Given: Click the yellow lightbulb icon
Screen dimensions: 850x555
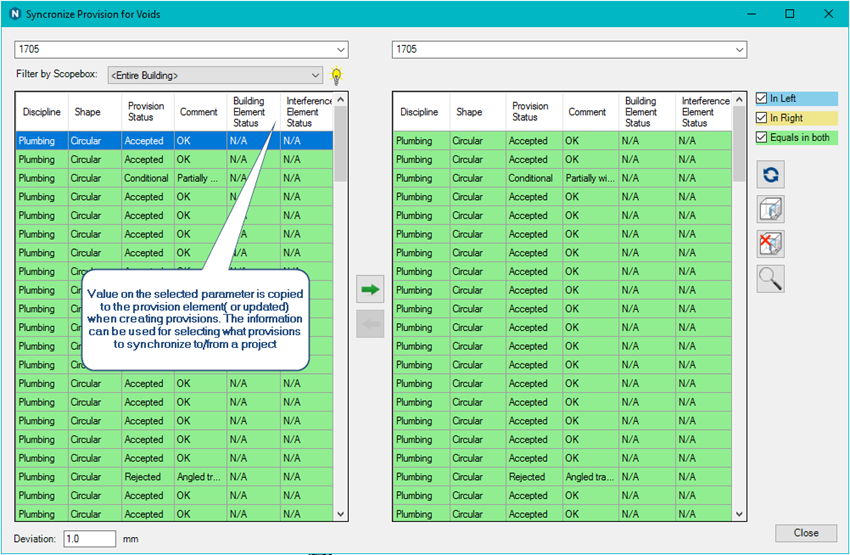Looking at the screenshot, I should tap(337, 75).
